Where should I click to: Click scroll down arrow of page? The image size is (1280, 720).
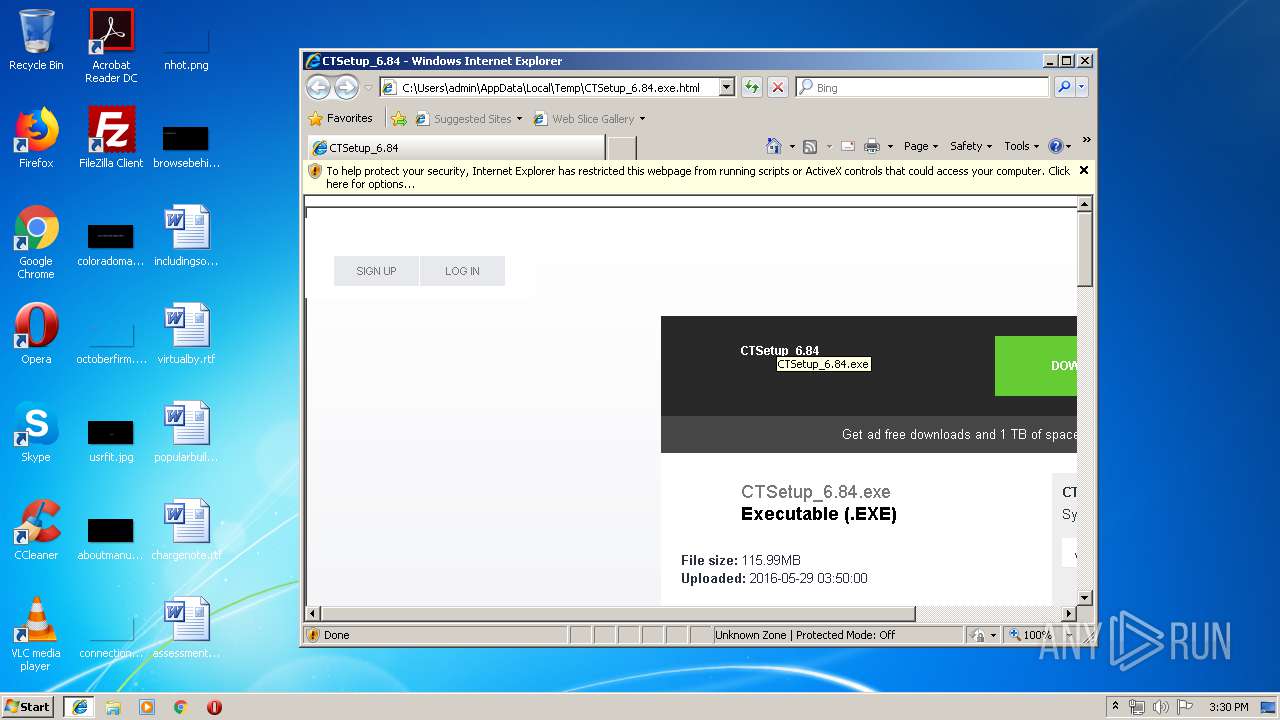tap(1084, 597)
